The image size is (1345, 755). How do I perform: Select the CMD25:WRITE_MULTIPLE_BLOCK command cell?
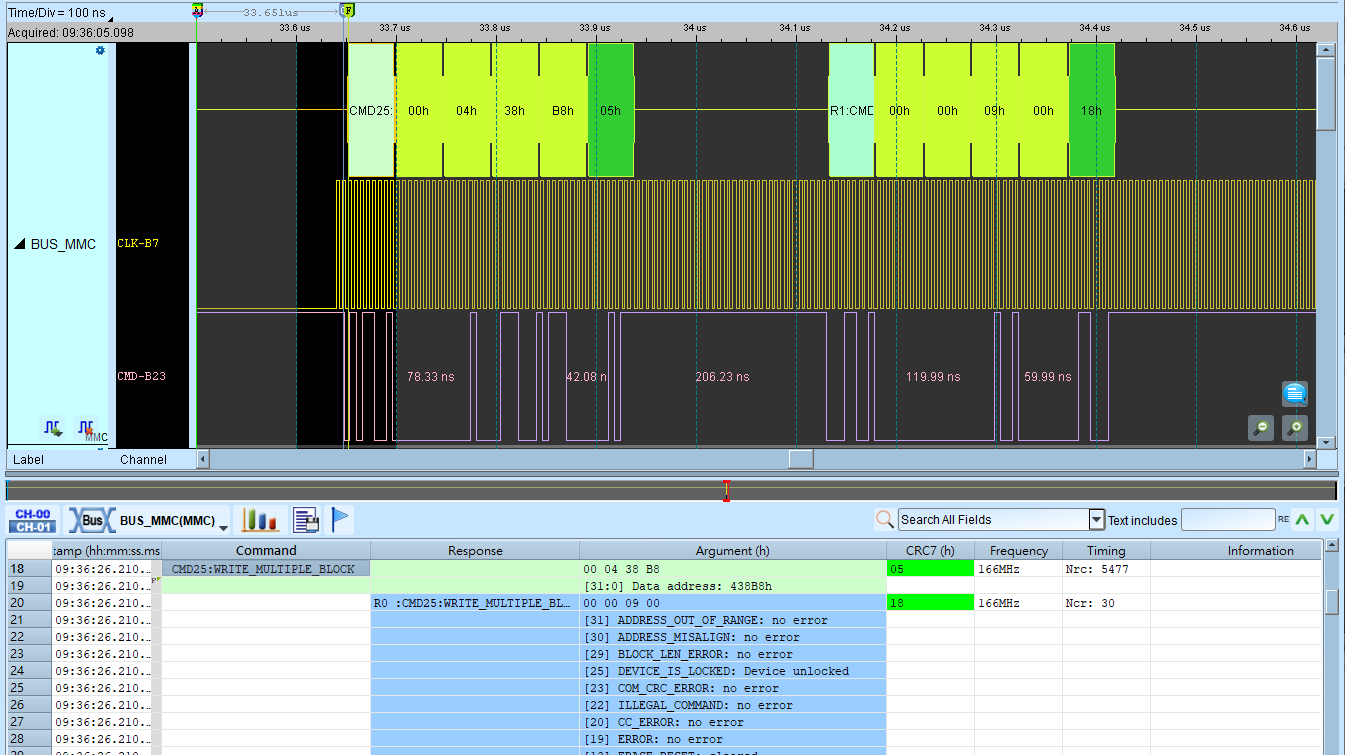point(266,569)
